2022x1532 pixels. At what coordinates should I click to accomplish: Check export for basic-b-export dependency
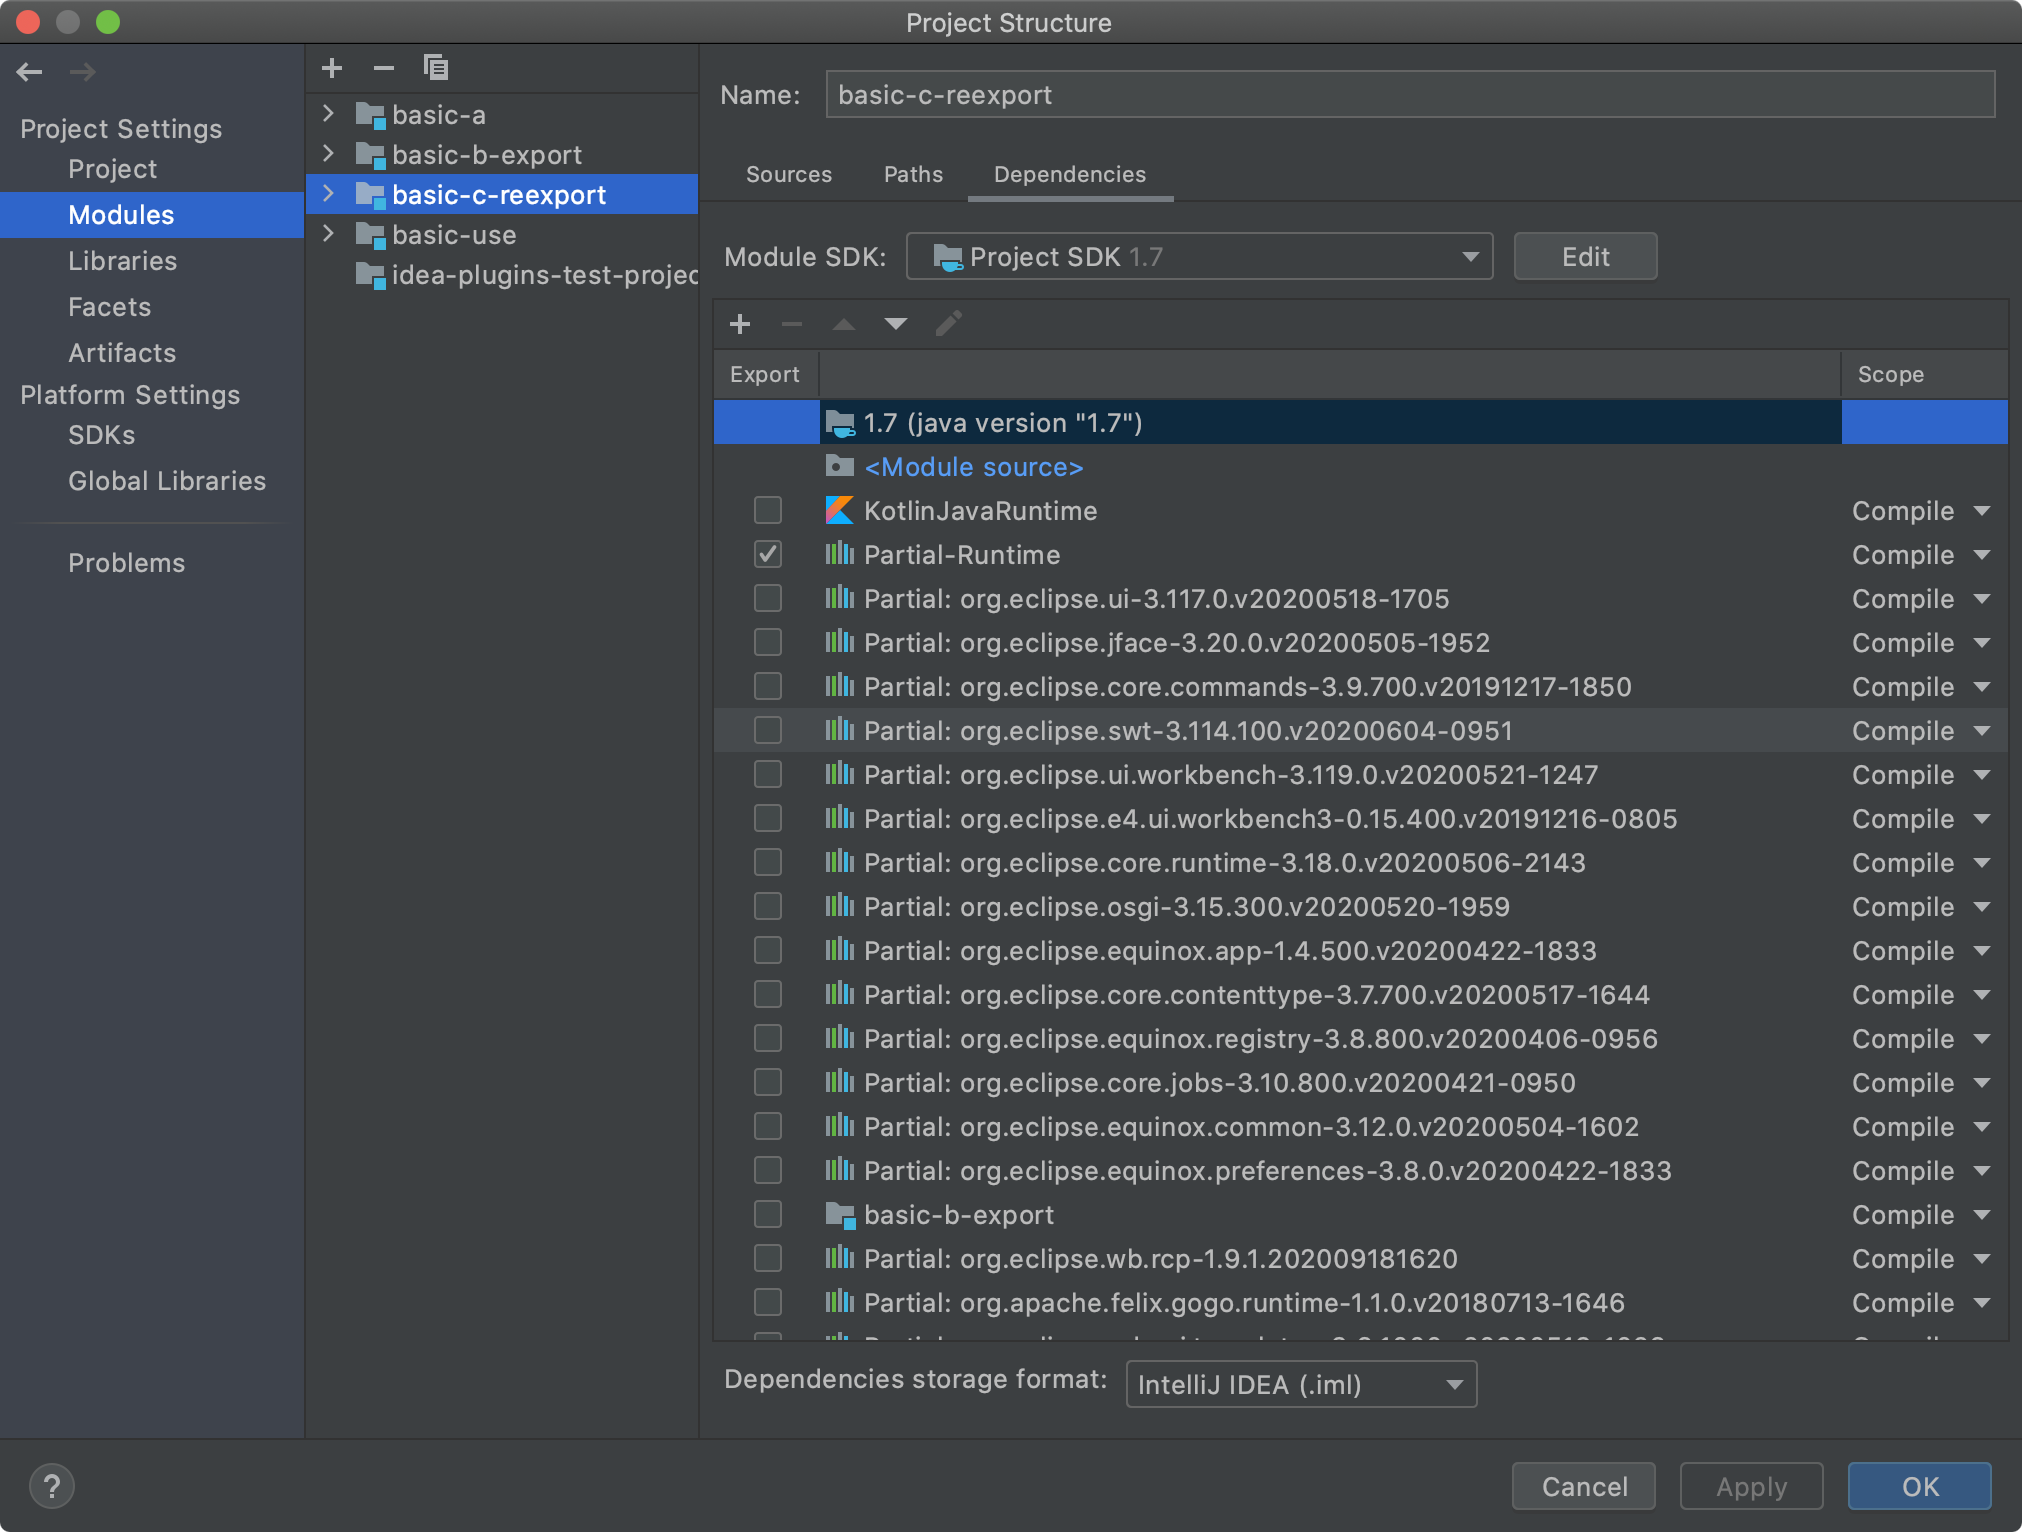pyautogui.click(x=768, y=1215)
